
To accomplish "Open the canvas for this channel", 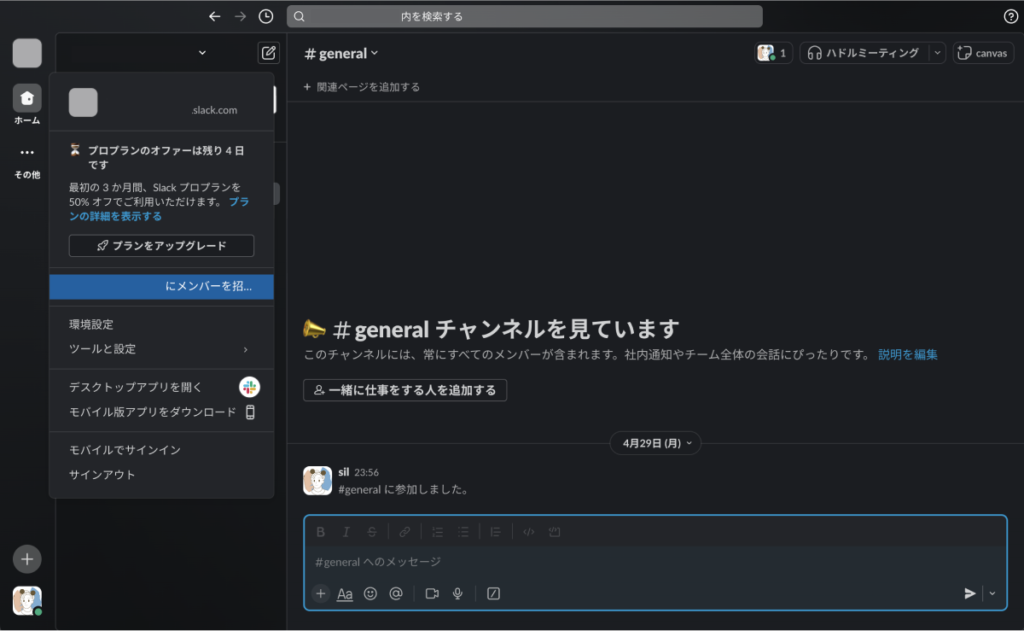I will pos(983,53).
